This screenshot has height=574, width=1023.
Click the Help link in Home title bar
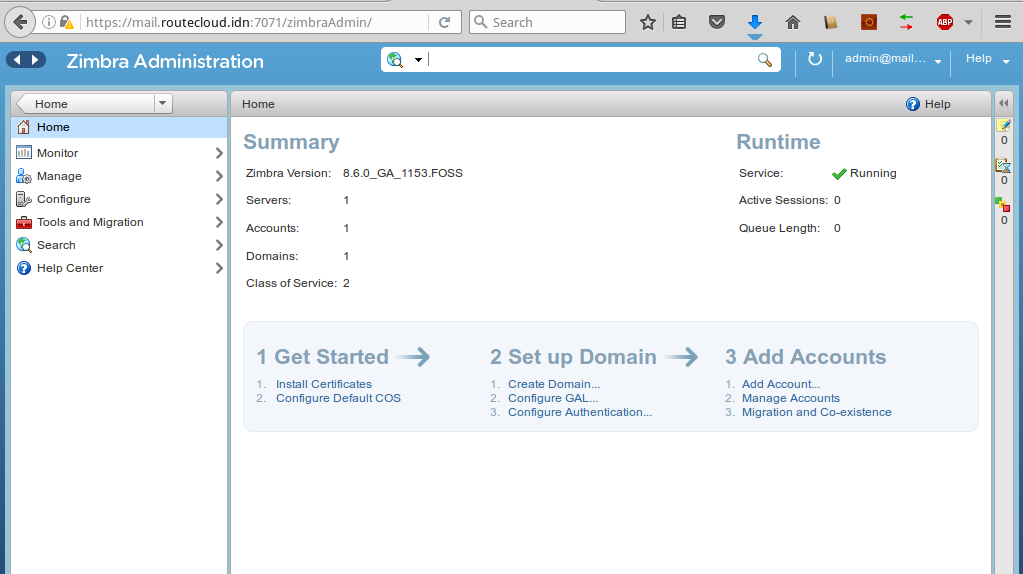(x=938, y=104)
